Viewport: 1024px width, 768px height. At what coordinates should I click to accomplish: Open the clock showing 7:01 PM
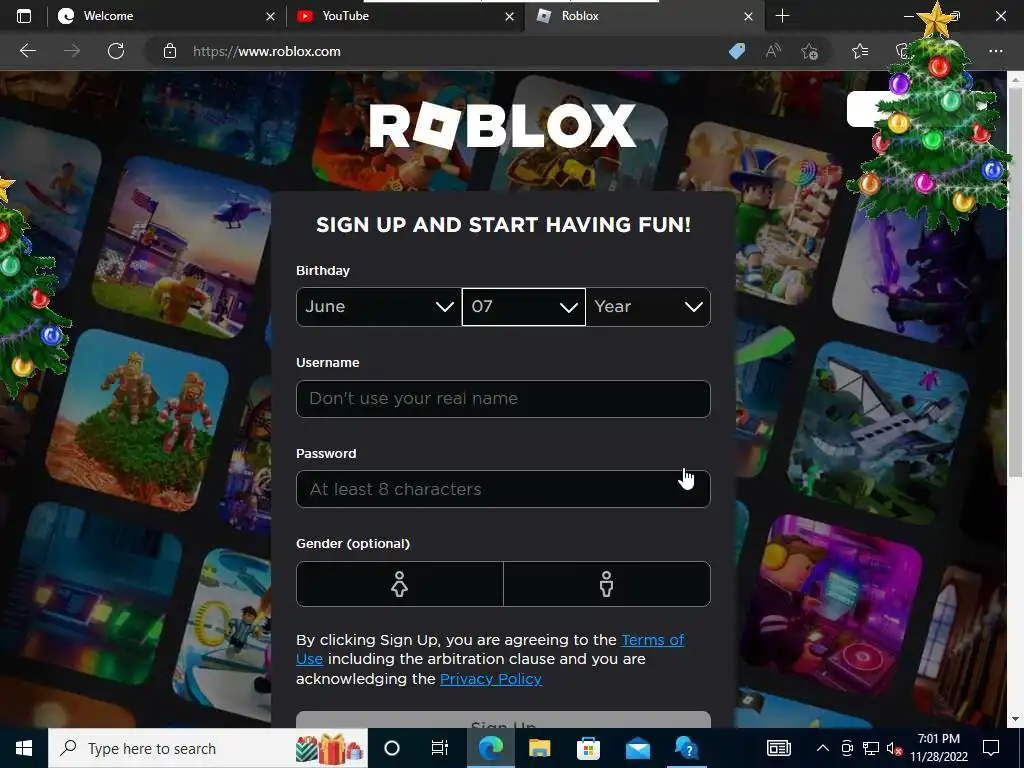(x=938, y=748)
